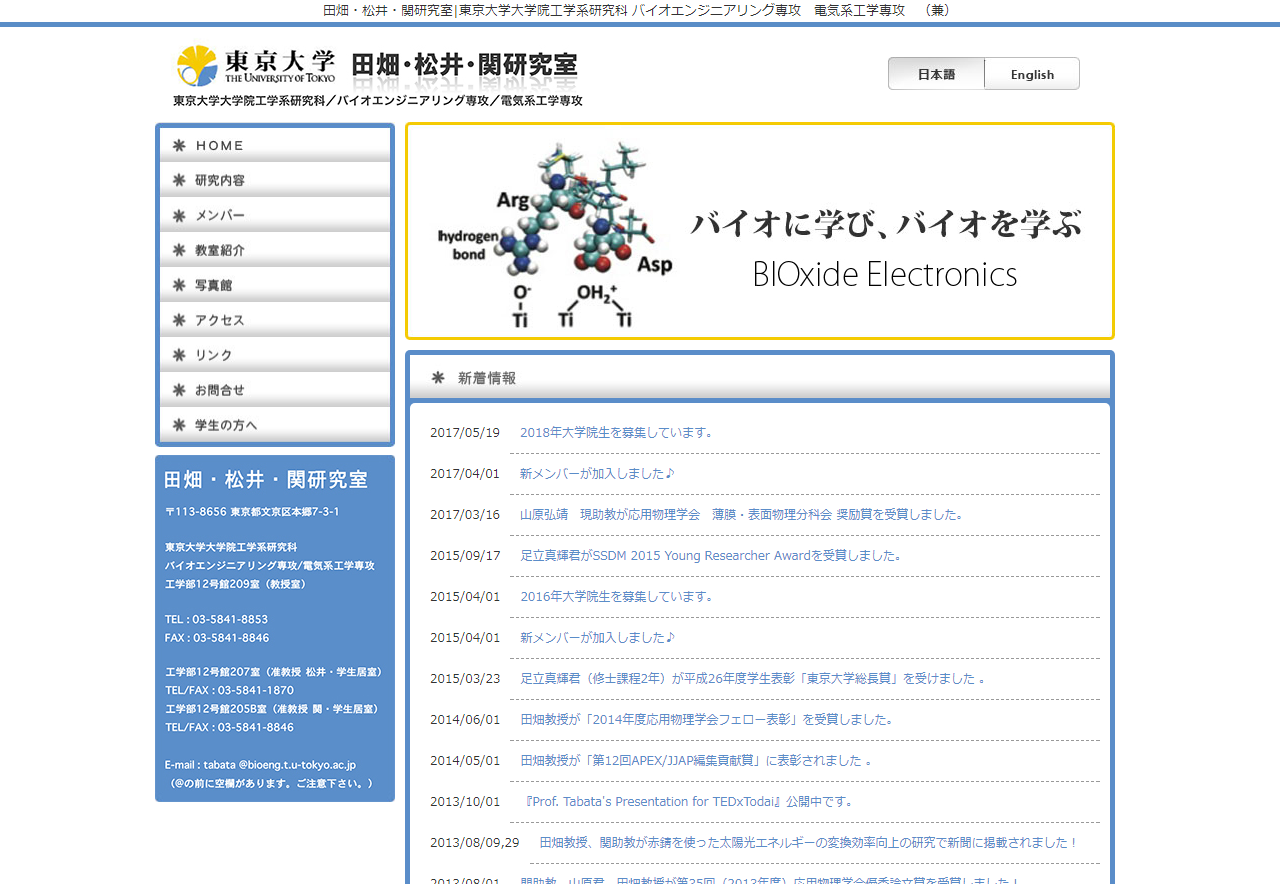Open Prof. Tabata's TEDxTodai presentation link
Image resolution: width=1280 pixels, height=884 pixels.
(689, 802)
